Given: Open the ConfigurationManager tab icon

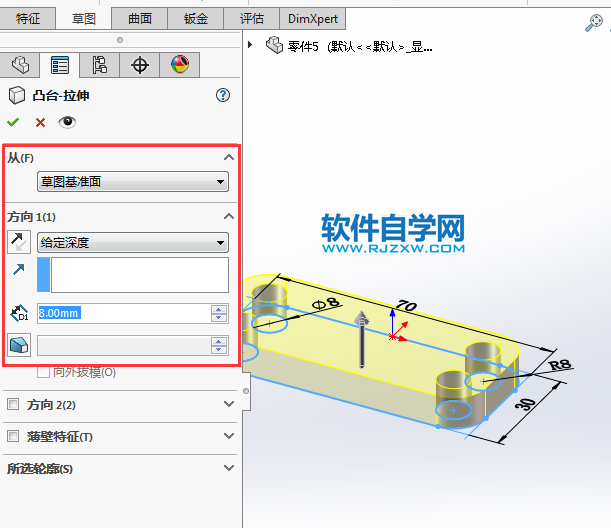Looking at the screenshot, I should [x=99, y=65].
